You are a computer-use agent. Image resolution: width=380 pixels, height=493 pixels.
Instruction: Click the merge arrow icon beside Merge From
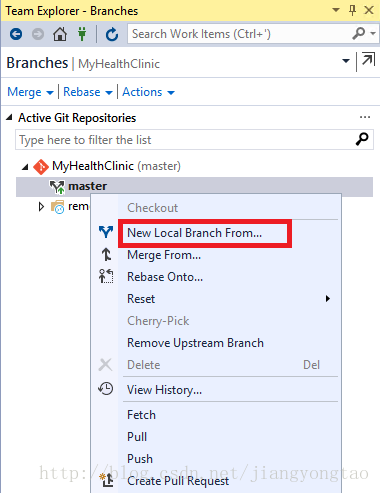click(x=106, y=255)
